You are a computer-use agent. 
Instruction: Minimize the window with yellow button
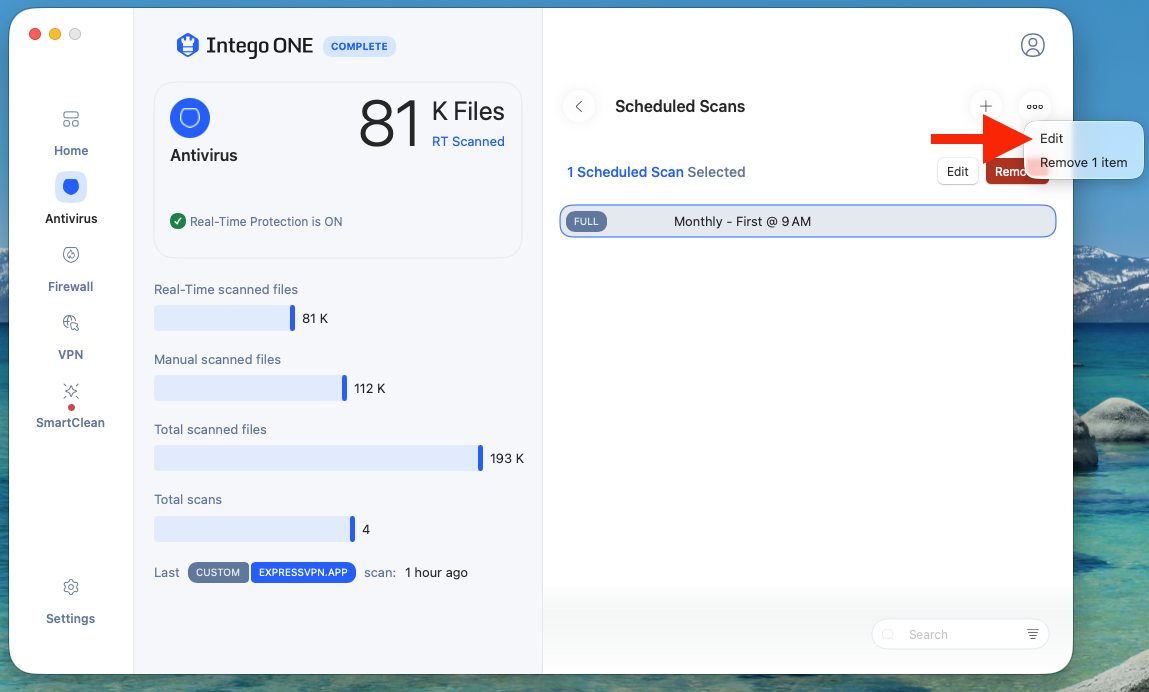coord(55,34)
